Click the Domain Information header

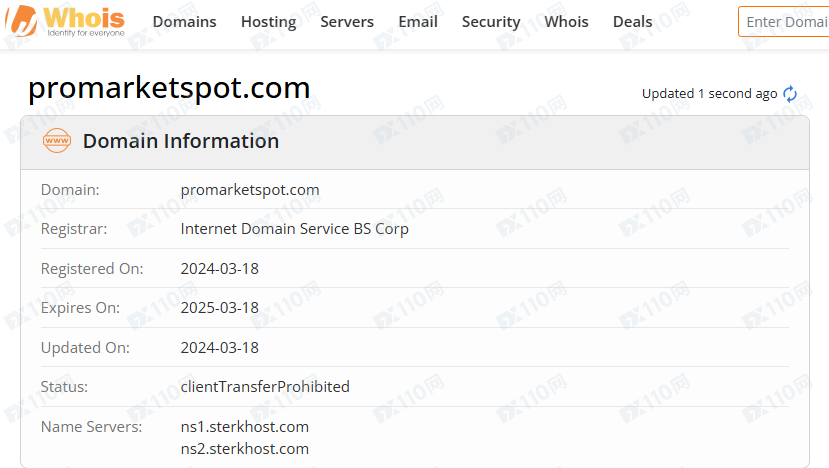[x=181, y=141]
